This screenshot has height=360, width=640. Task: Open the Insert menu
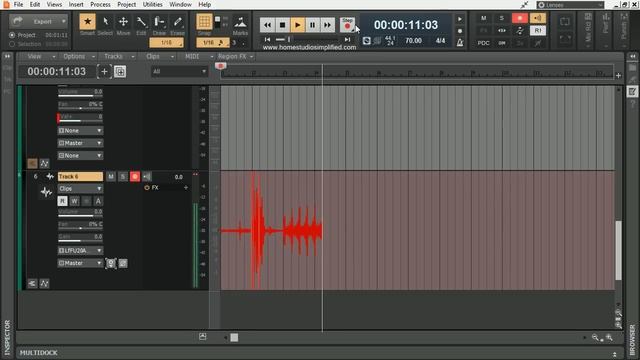76,4
